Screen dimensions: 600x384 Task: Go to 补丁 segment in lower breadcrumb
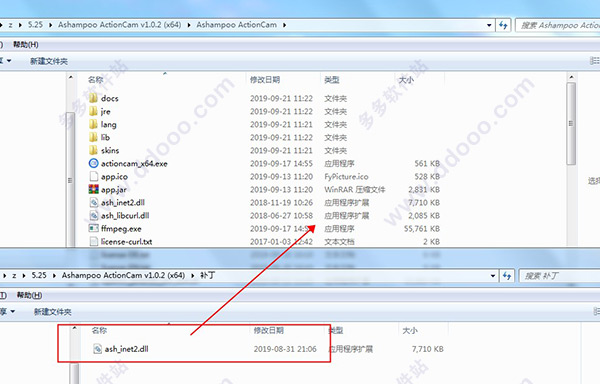point(207,275)
